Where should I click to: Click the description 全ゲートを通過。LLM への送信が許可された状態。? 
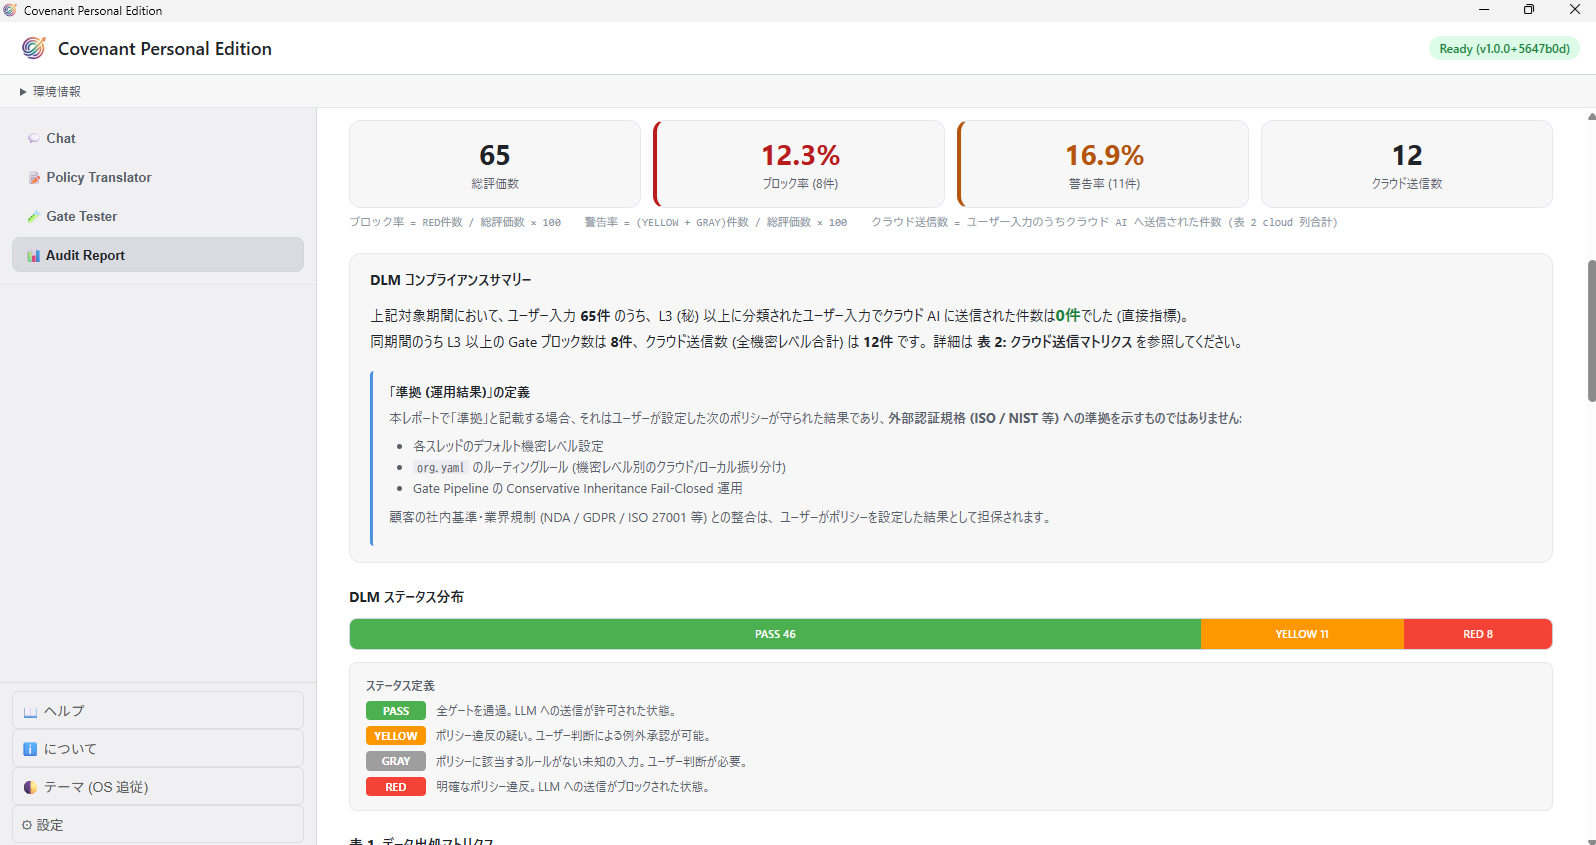click(559, 711)
